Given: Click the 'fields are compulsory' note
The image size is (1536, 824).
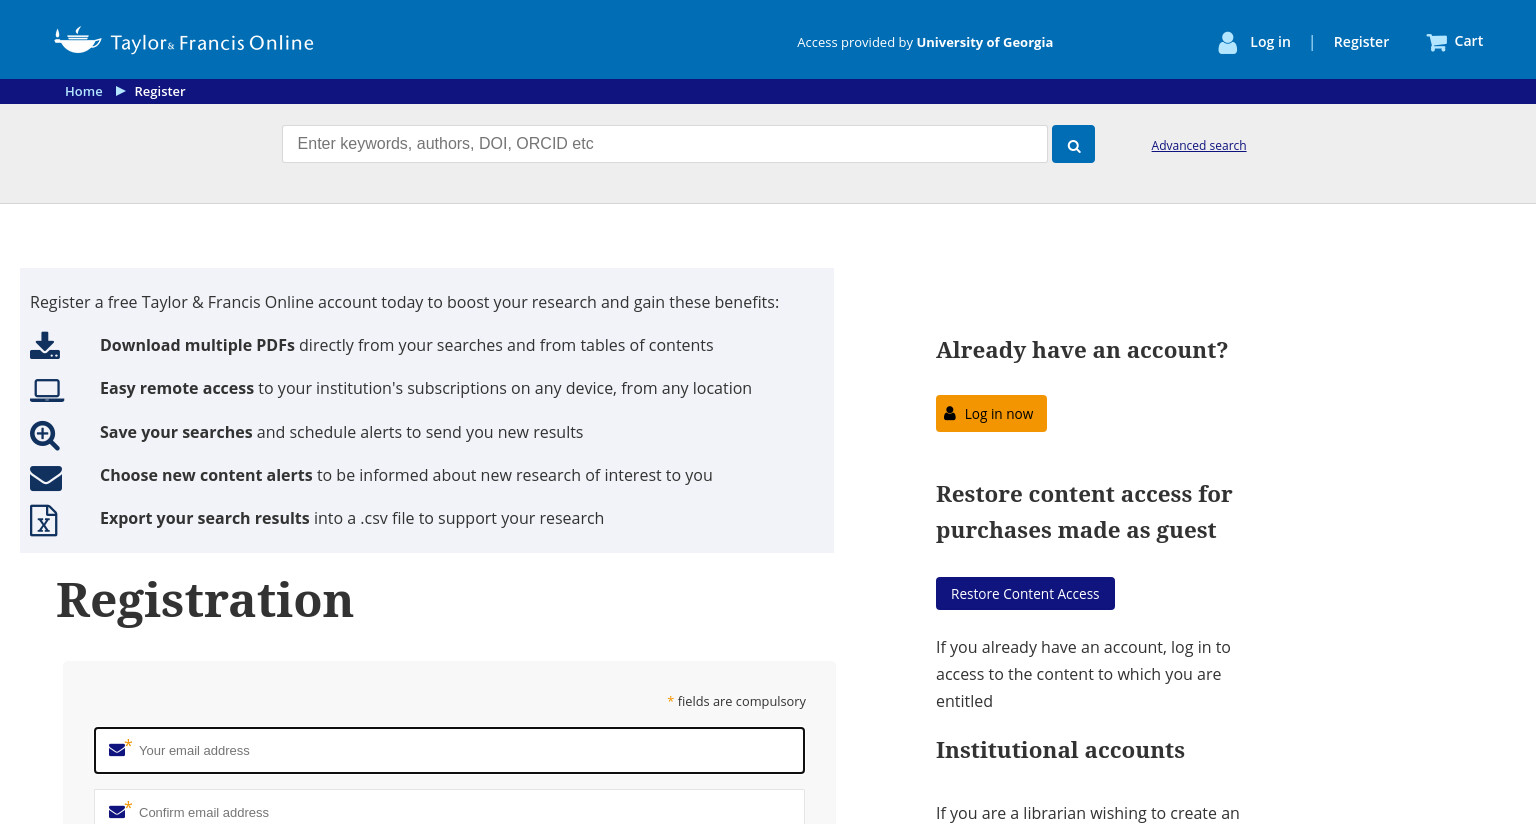Looking at the screenshot, I should point(737,701).
